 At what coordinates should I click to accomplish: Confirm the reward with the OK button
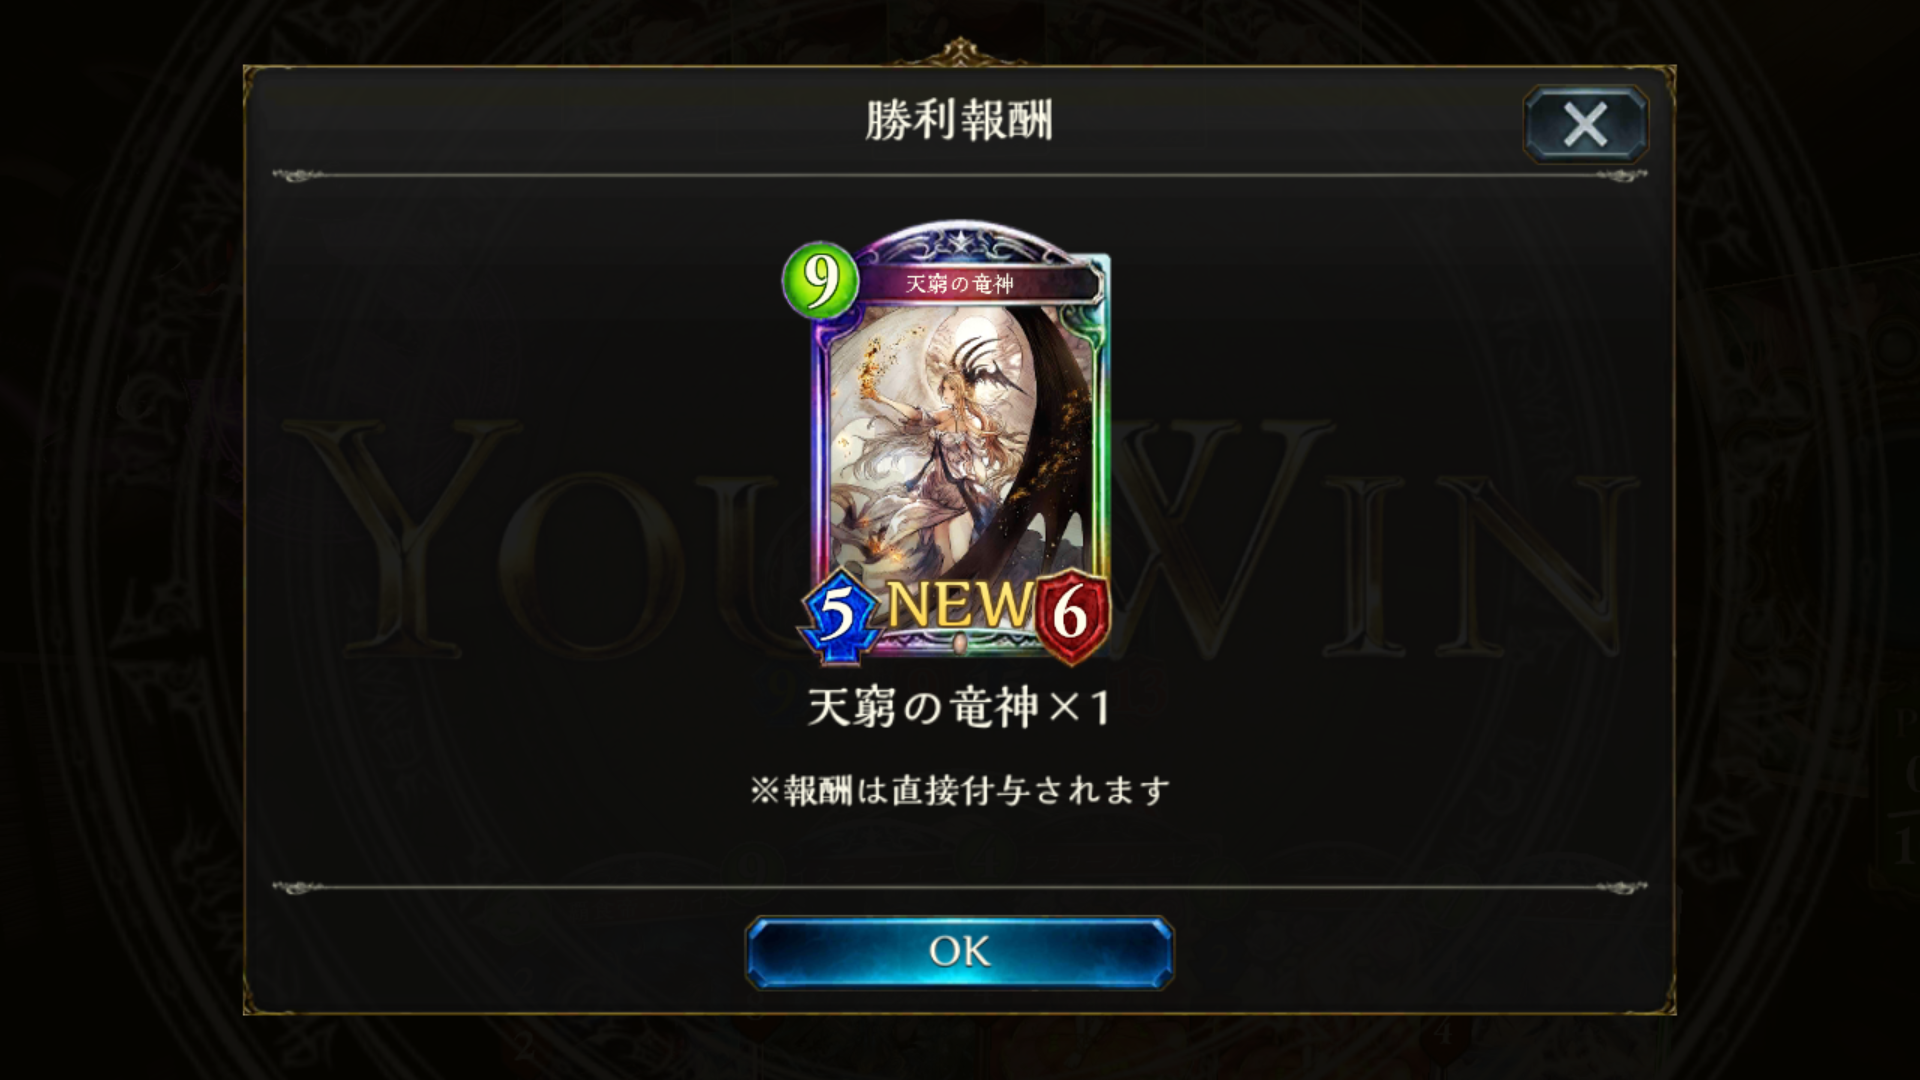[x=959, y=951]
